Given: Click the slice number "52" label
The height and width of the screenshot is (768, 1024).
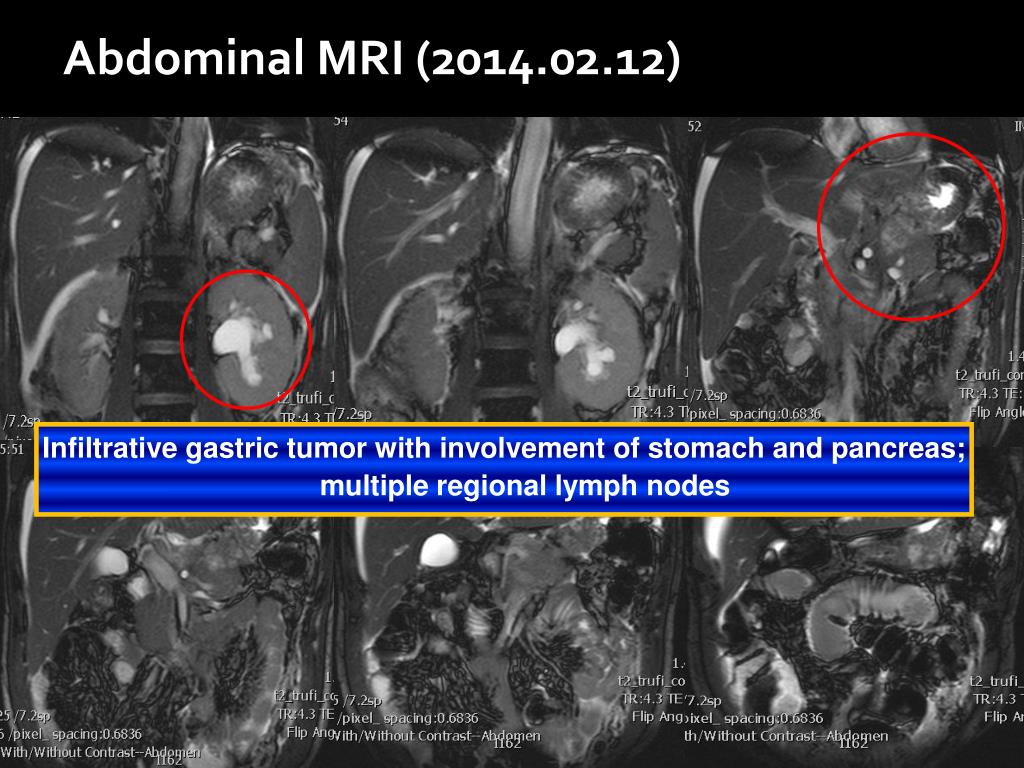Looking at the screenshot, I should click(694, 126).
